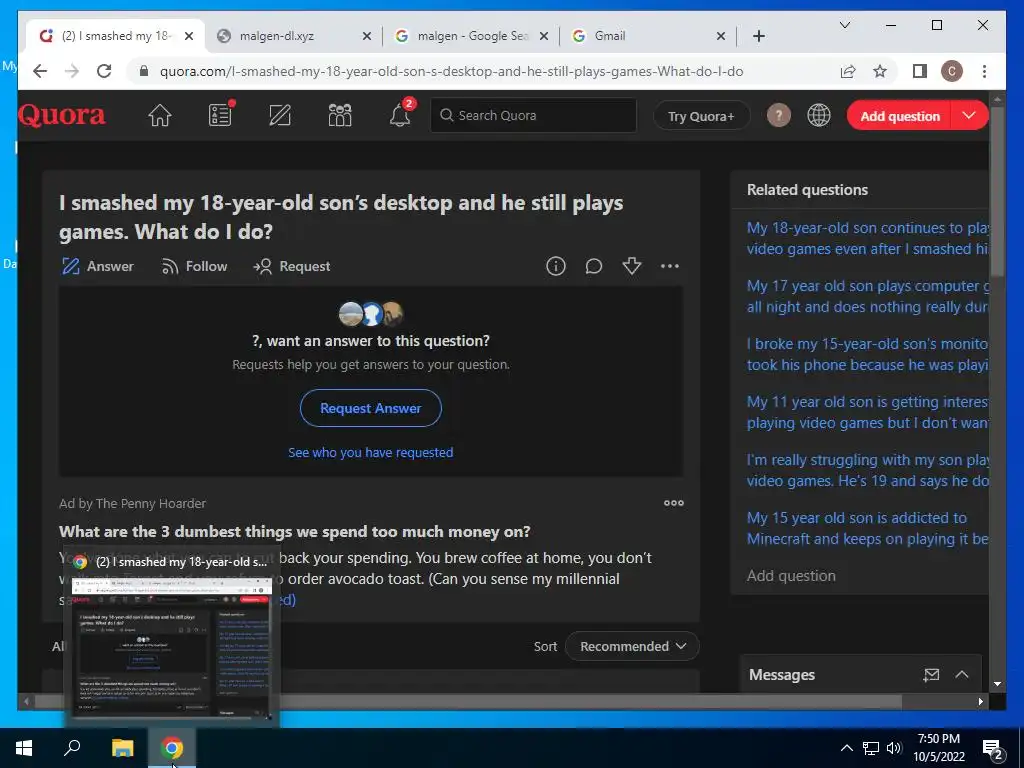
Task: Select the Quora question tab
Action: 114,36
